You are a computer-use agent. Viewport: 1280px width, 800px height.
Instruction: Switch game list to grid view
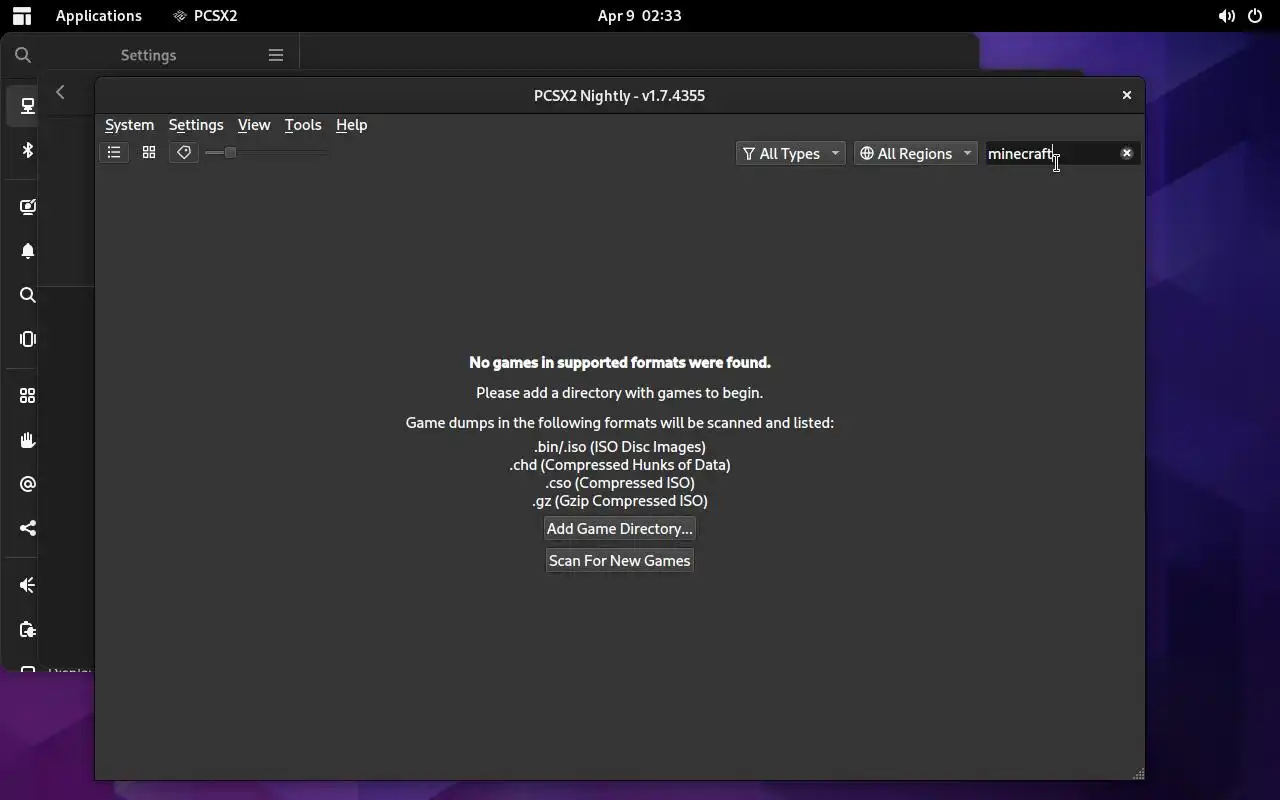click(x=149, y=153)
